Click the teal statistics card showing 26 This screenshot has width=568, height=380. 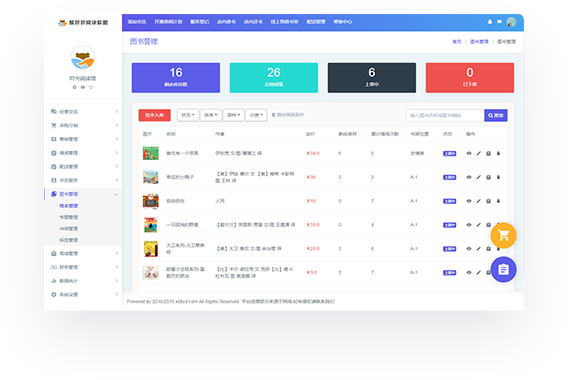coord(273,78)
